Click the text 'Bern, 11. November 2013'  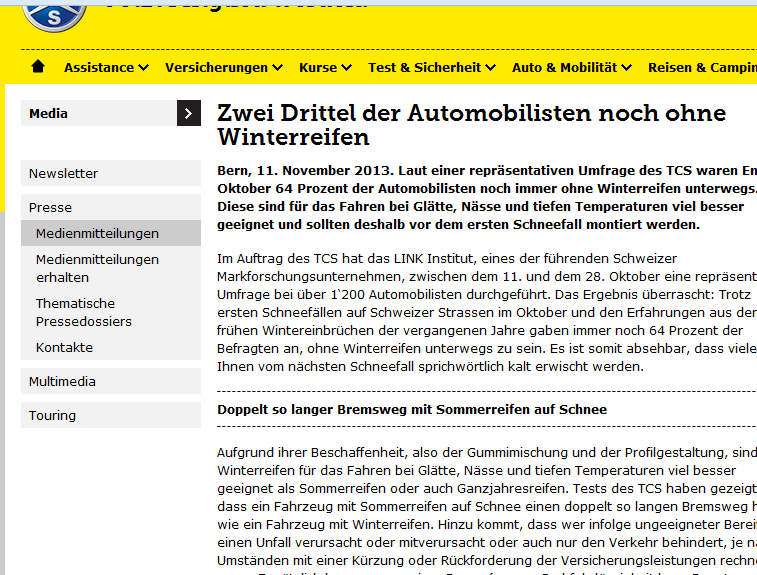(x=306, y=170)
